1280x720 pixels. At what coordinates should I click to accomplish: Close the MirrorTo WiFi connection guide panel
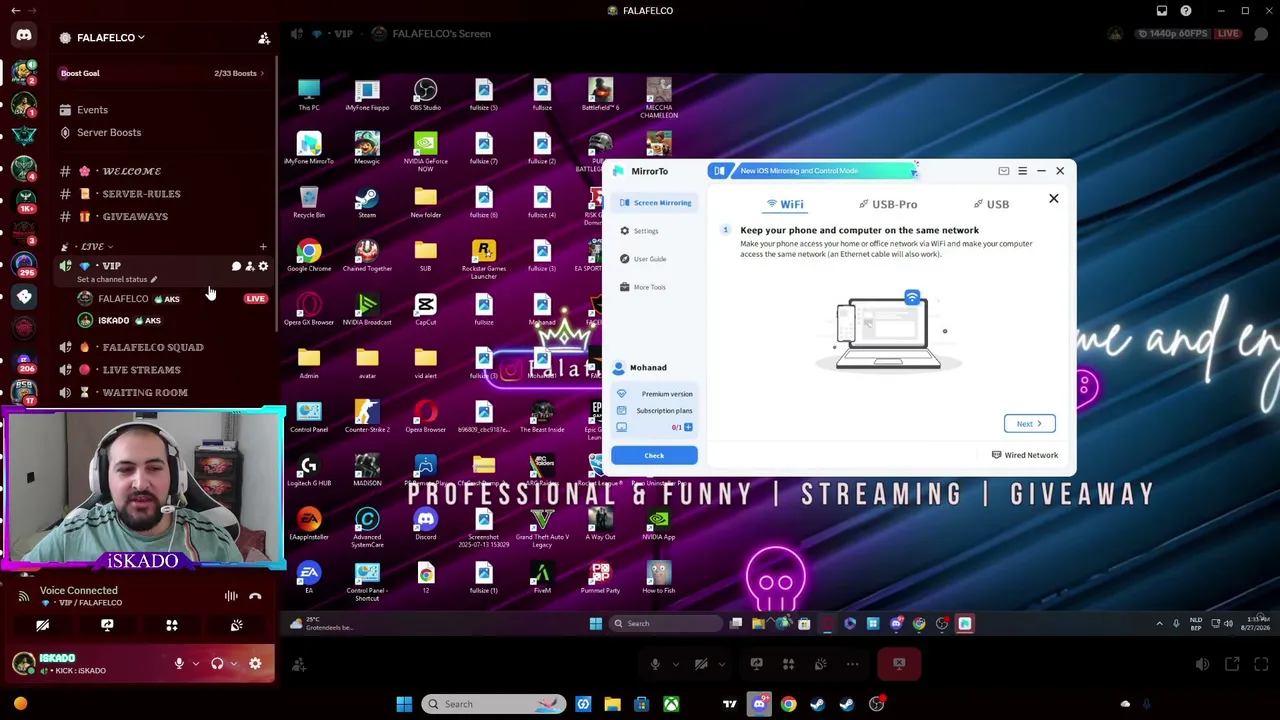coord(1053,199)
